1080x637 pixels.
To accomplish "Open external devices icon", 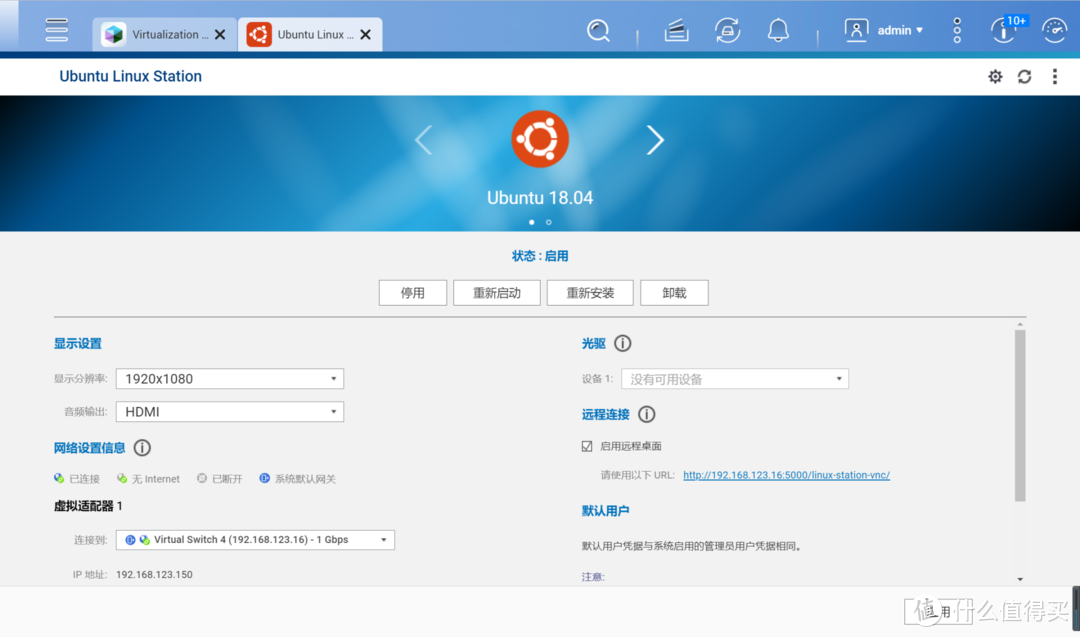I will pos(727,30).
